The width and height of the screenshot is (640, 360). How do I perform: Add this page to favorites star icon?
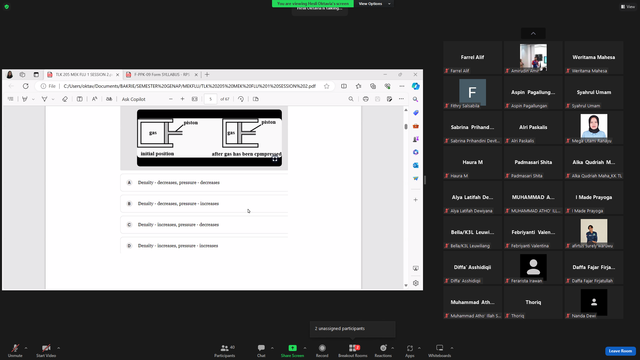tap(327, 86)
